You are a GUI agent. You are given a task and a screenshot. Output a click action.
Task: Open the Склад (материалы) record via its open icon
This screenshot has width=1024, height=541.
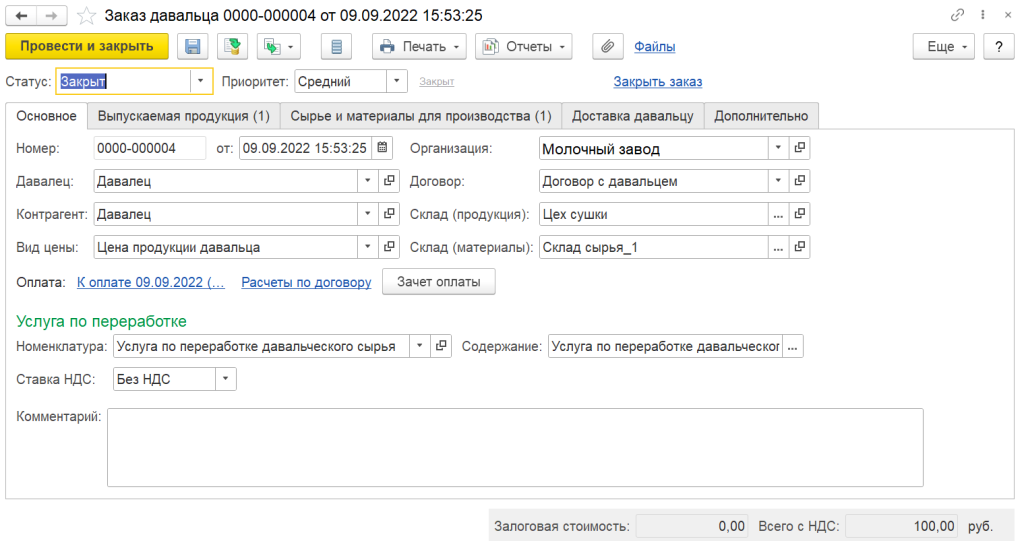coord(799,247)
